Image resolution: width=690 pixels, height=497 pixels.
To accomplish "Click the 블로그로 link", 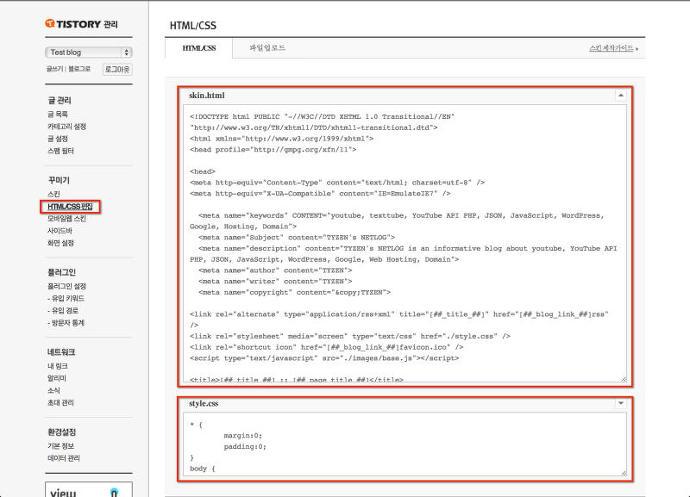I will pyautogui.click(x=79, y=69).
